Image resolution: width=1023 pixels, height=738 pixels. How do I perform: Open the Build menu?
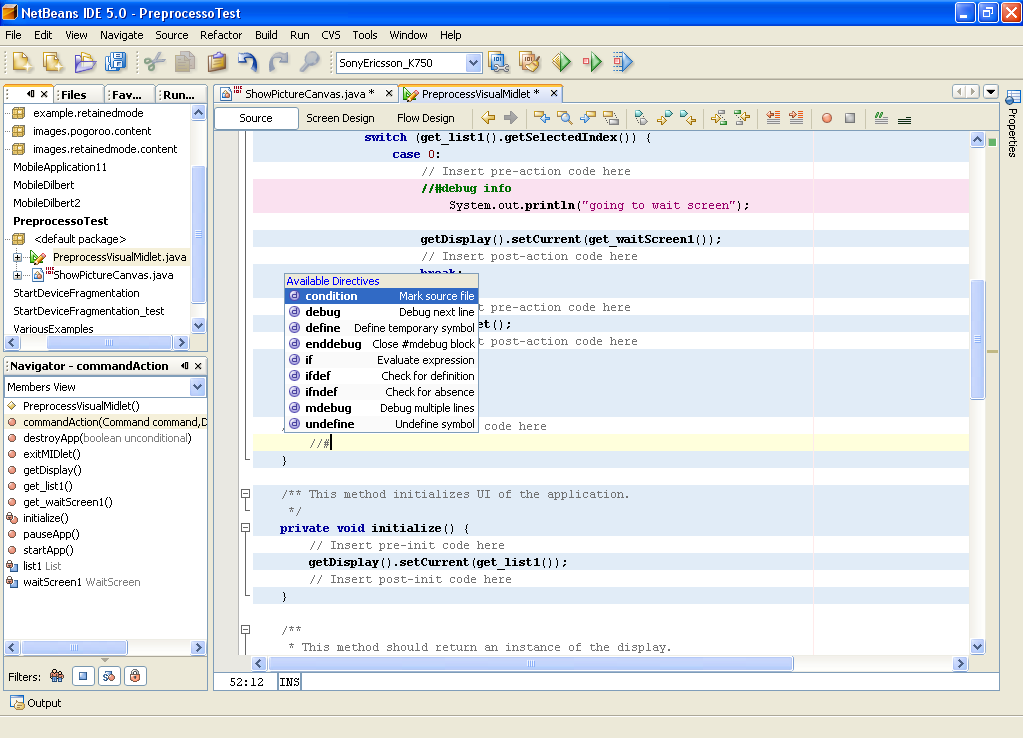pos(266,35)
